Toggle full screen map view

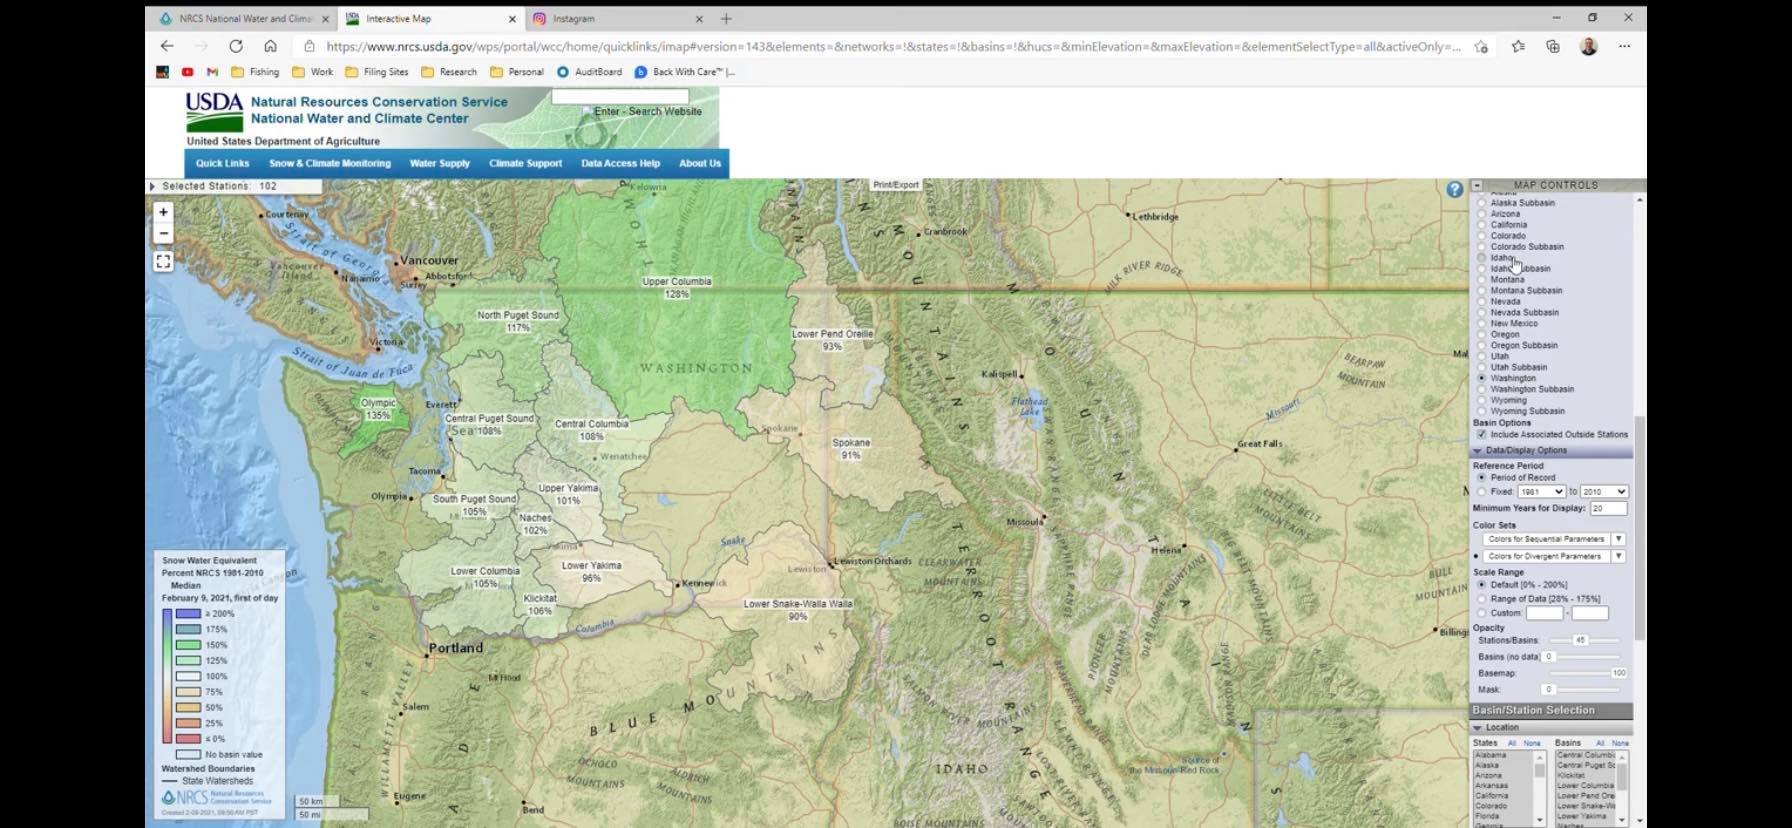[x=163, y=261]
